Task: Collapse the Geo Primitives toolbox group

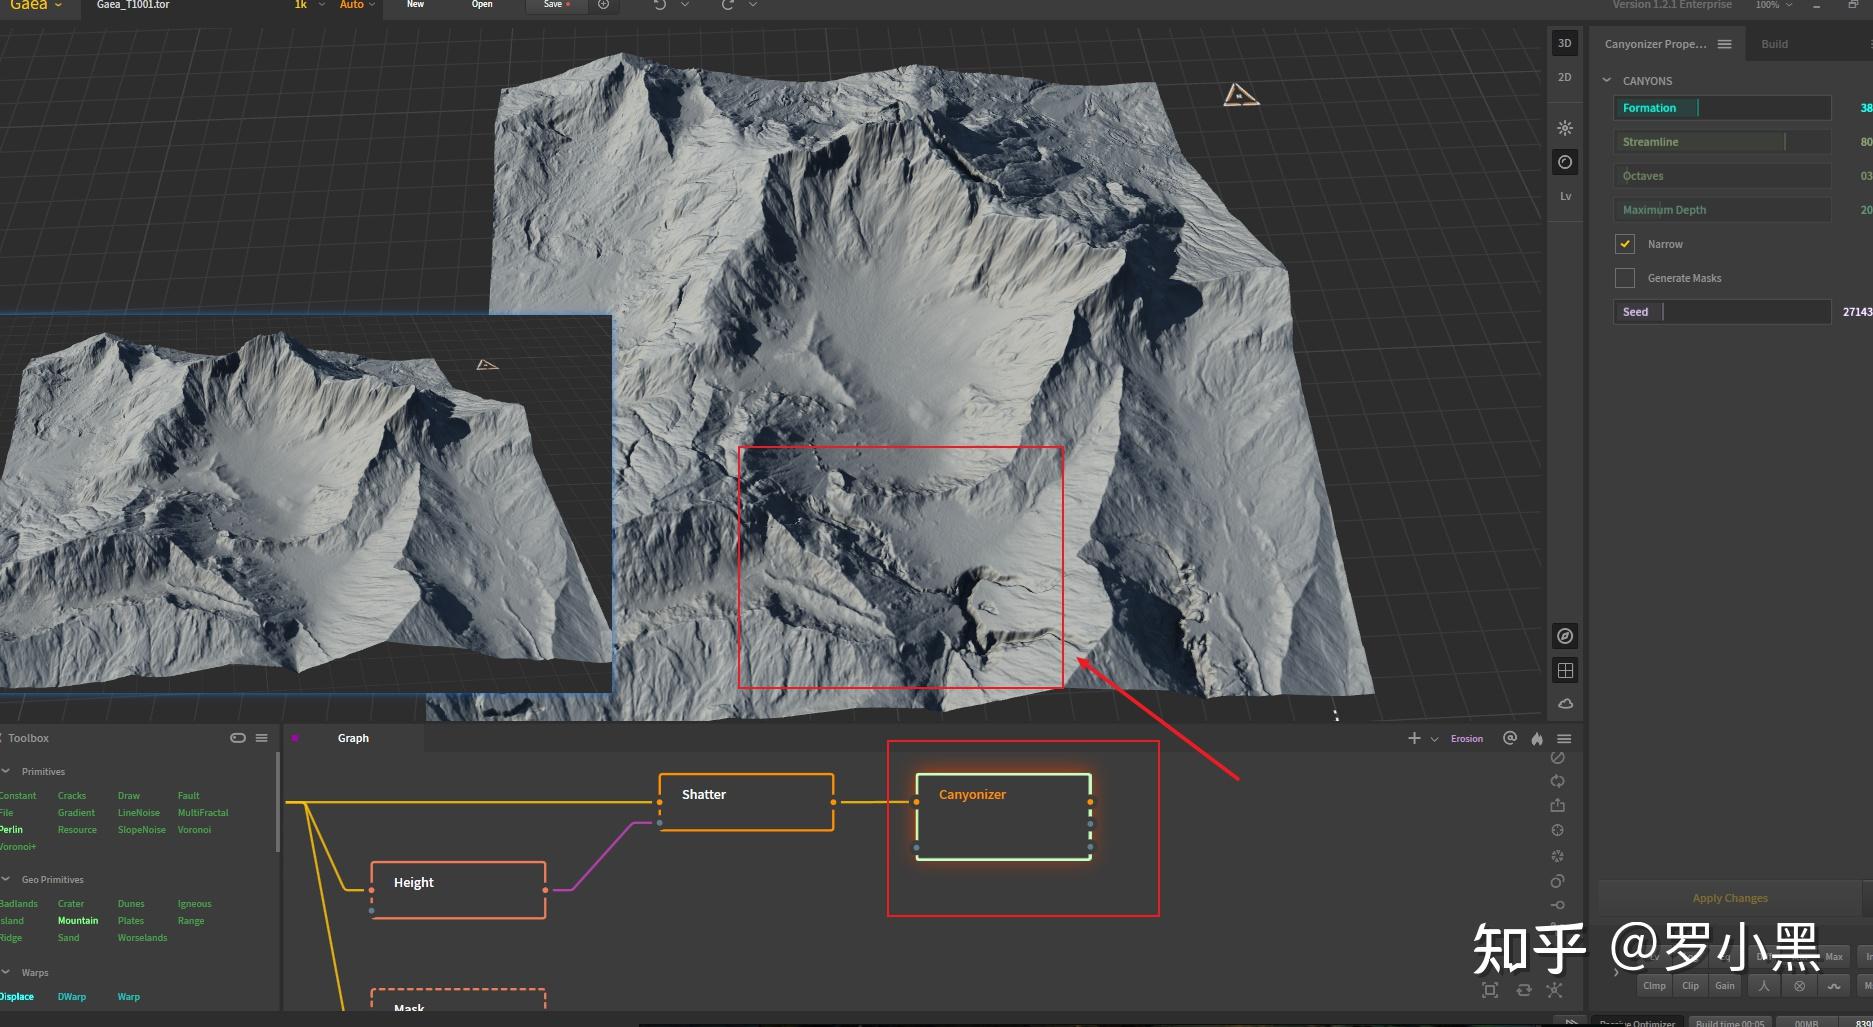Action: pyautogui.click(x=7, y=880)
